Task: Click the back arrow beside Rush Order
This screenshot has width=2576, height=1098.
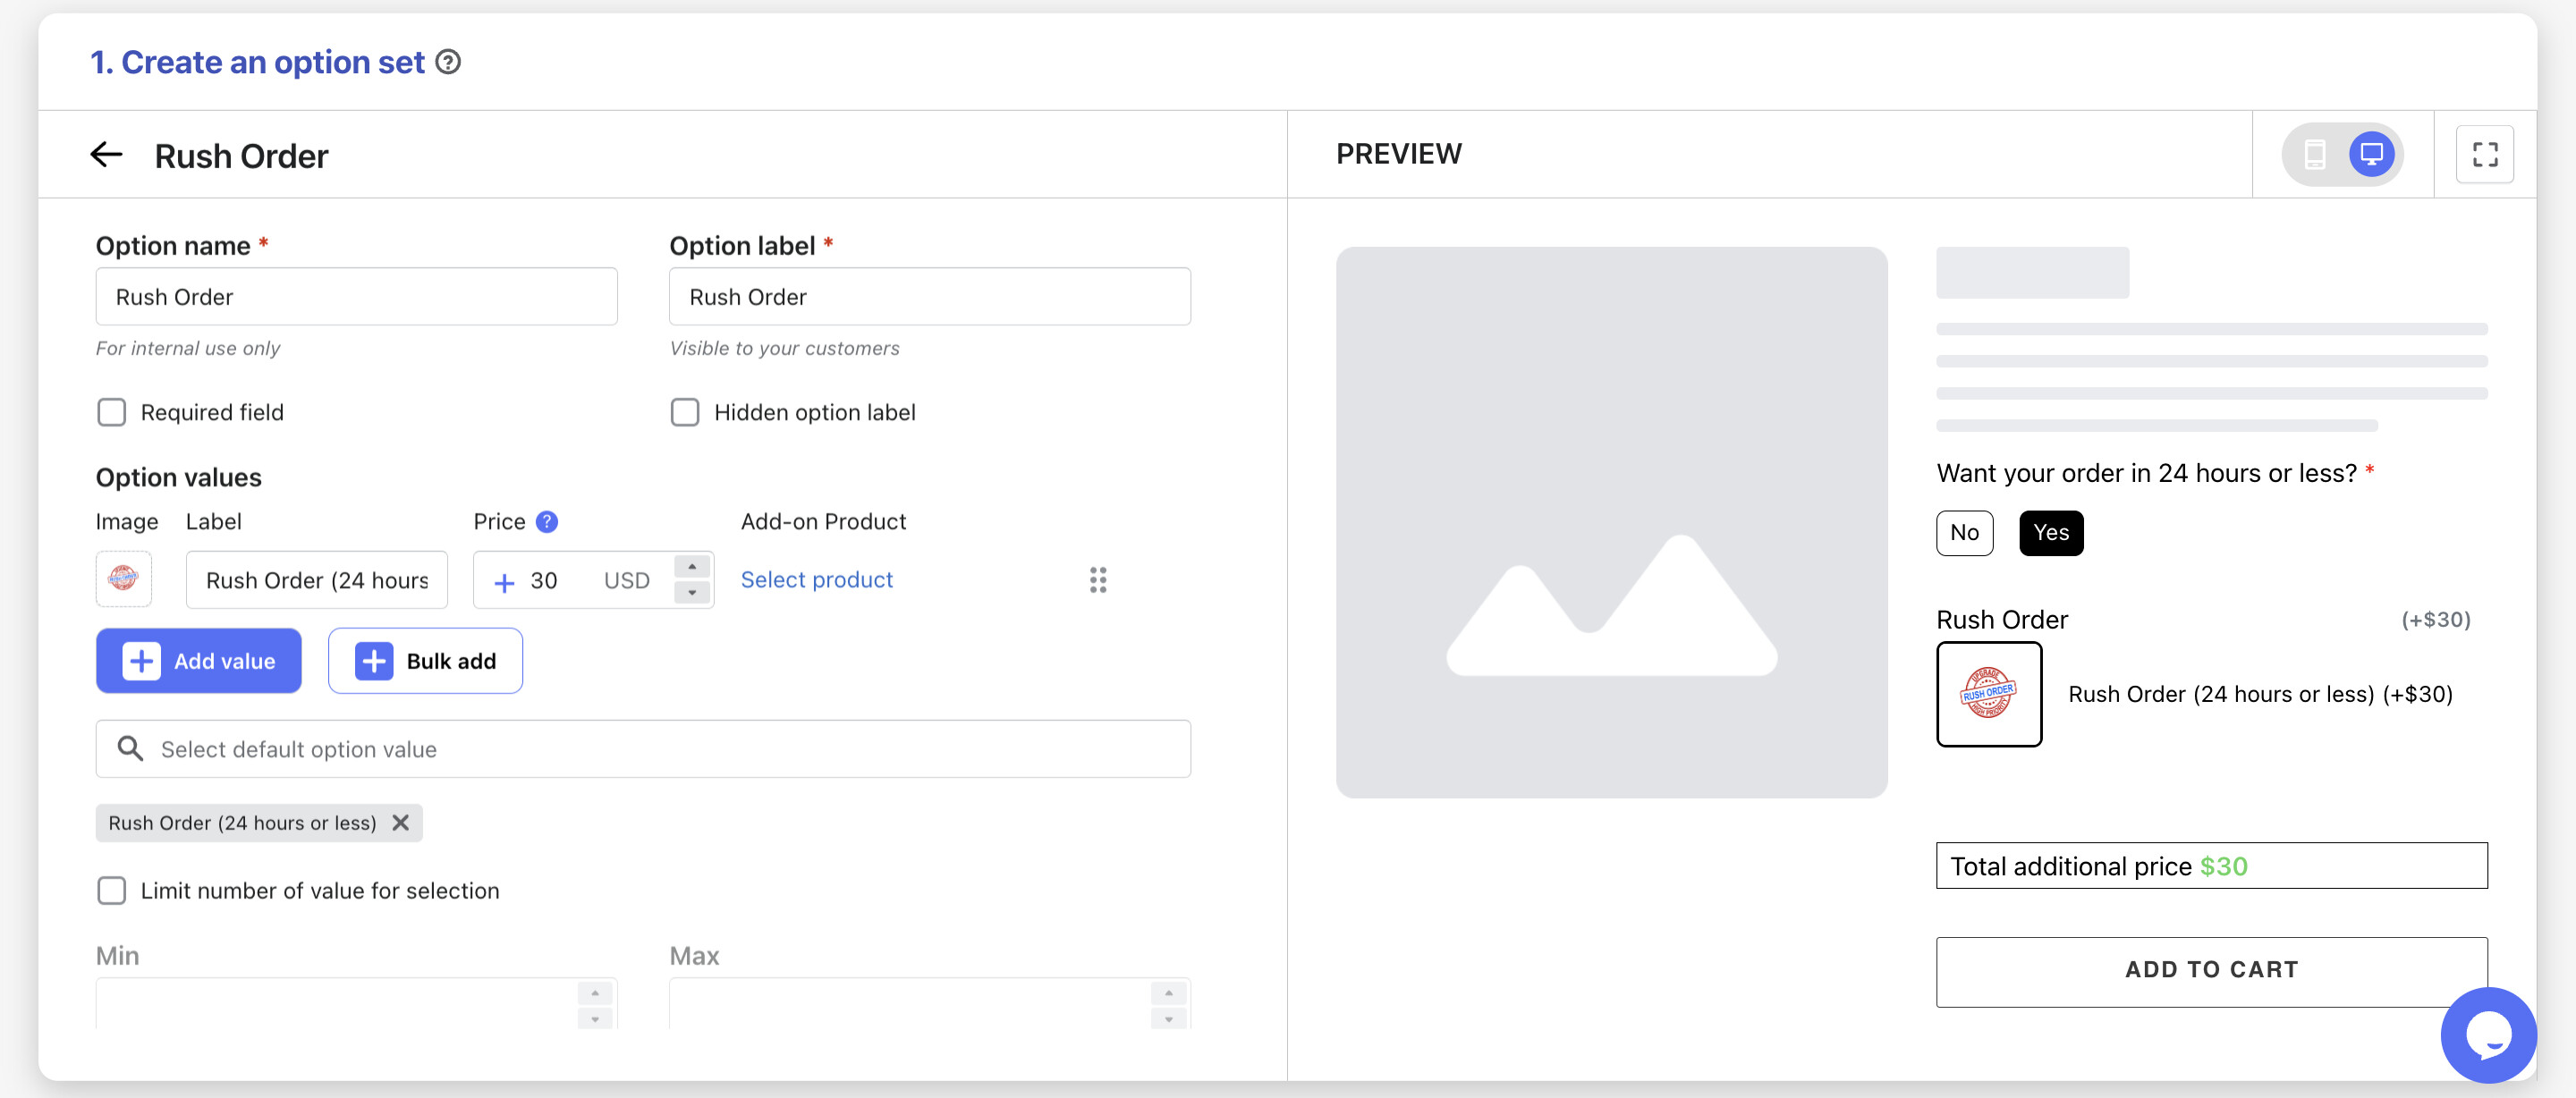Action: coord(106,155)
